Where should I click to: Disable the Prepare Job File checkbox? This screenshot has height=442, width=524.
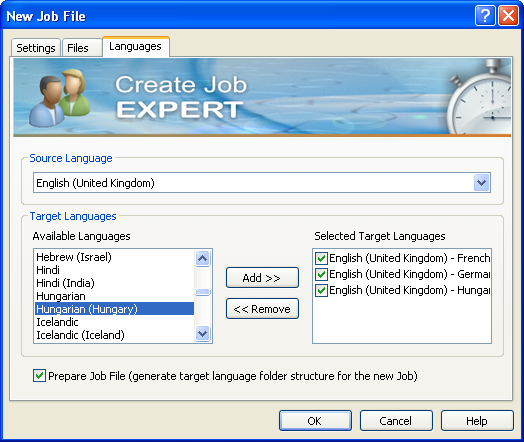pos(39,376)
